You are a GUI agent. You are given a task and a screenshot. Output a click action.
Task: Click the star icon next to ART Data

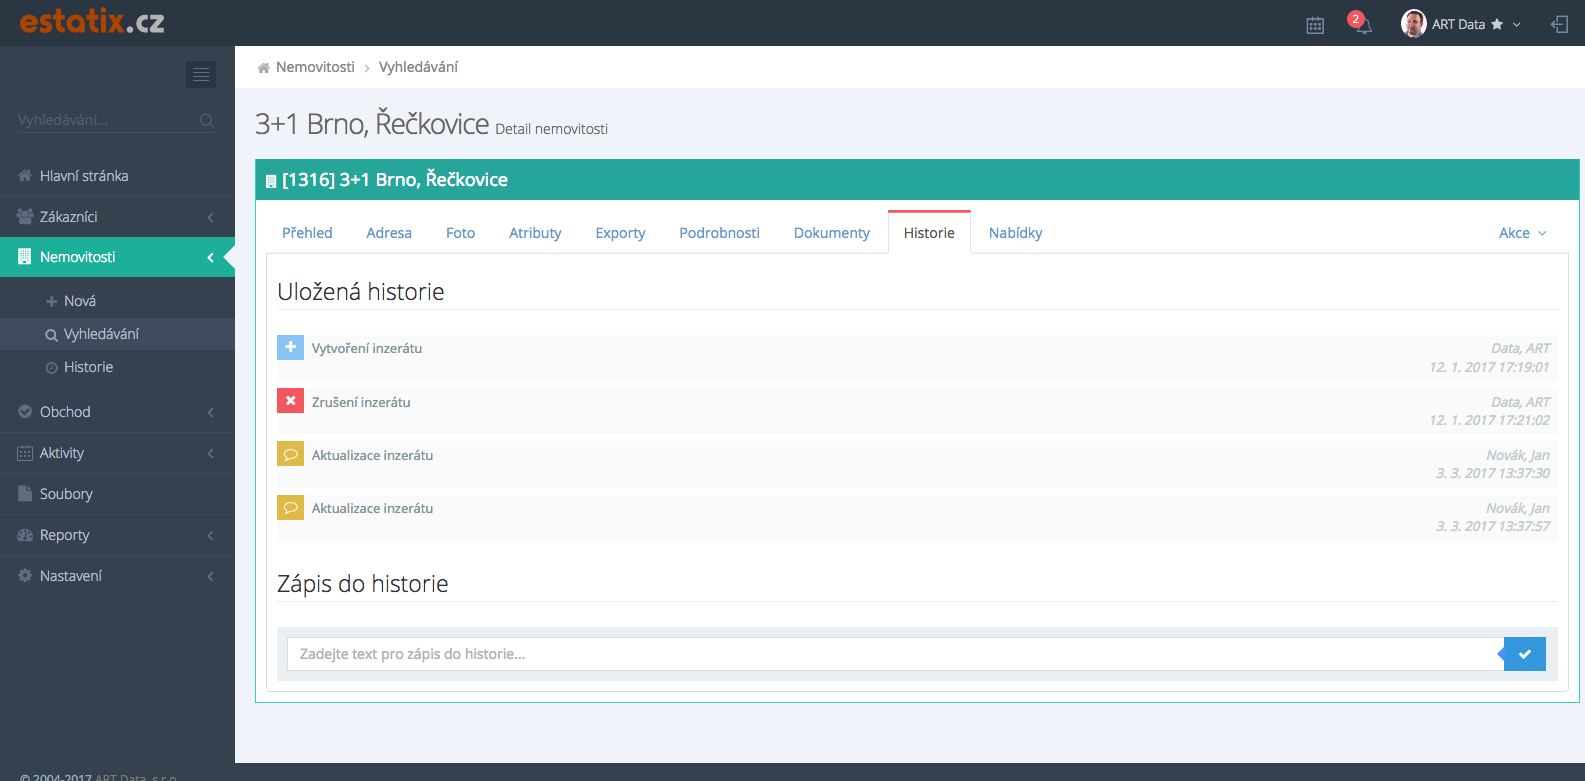pyautogui.click(x=1497, y=24)
